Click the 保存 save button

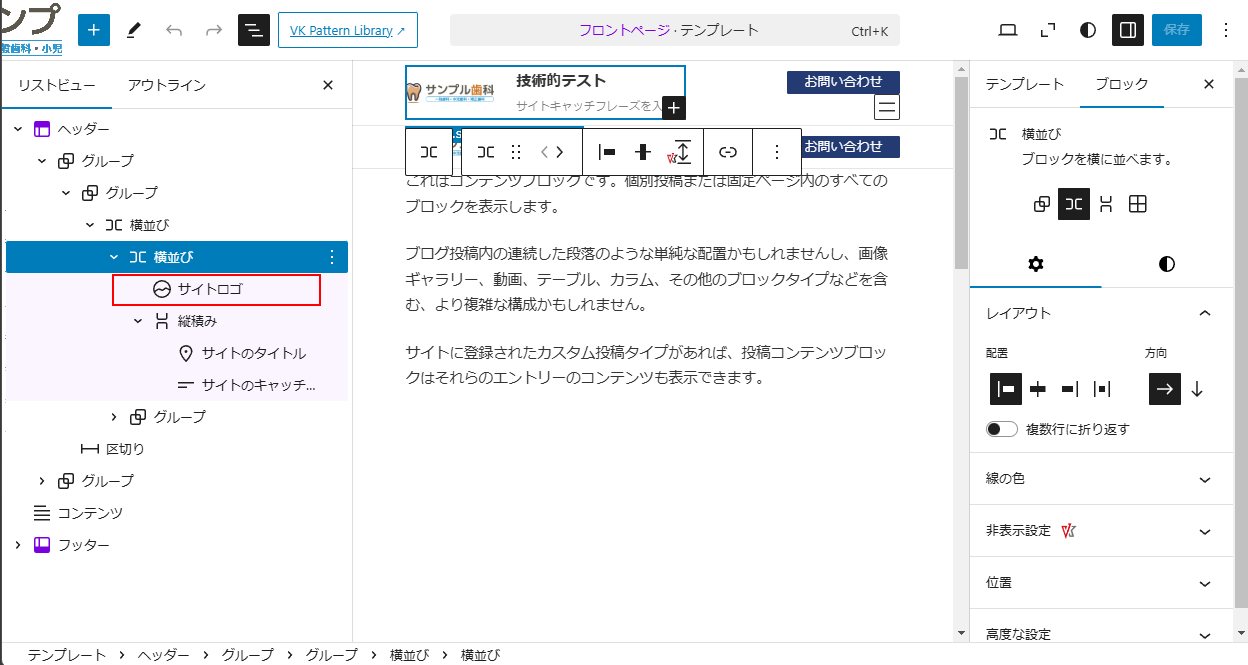click(1176, 30)
